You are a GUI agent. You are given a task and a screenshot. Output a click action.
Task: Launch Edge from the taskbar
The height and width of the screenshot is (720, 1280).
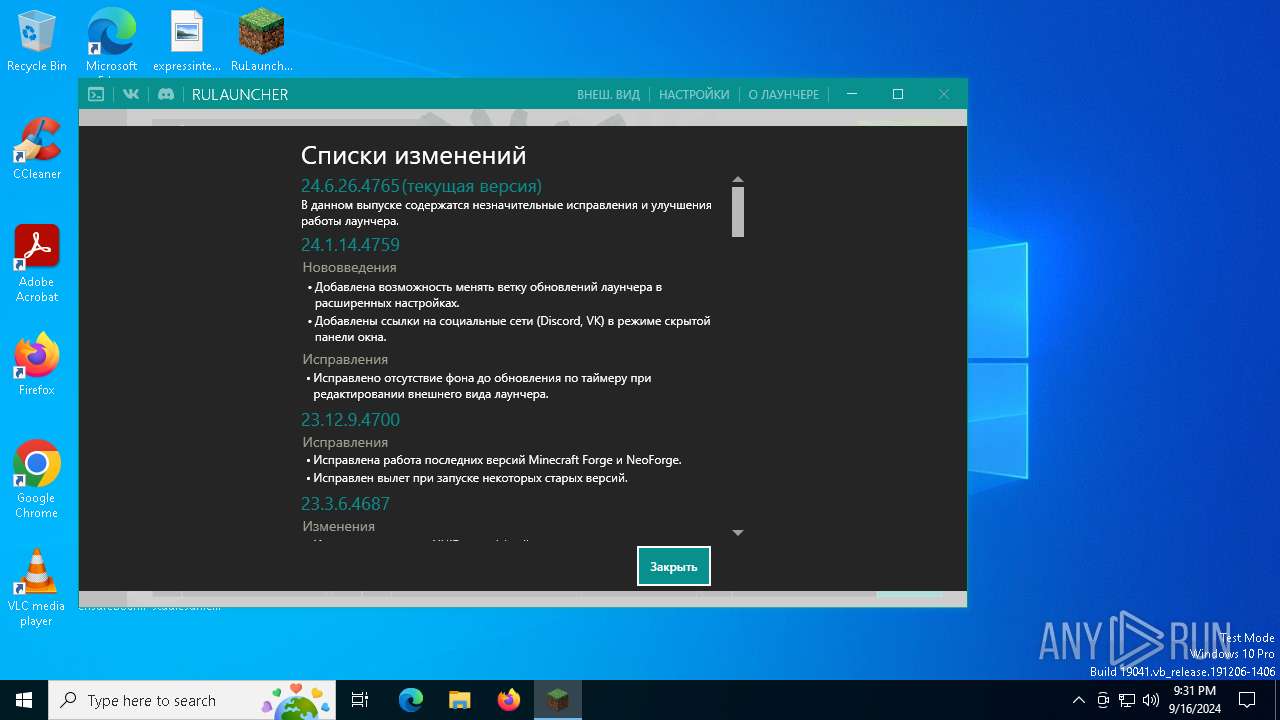(x=411, y=700)
